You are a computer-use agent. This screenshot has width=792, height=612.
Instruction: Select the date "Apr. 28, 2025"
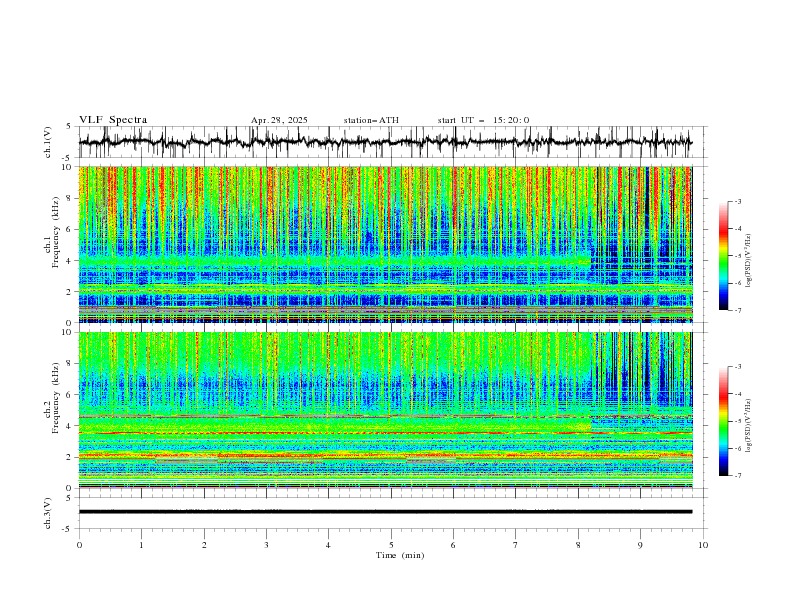pyautogui.click(x=279, y=120)
